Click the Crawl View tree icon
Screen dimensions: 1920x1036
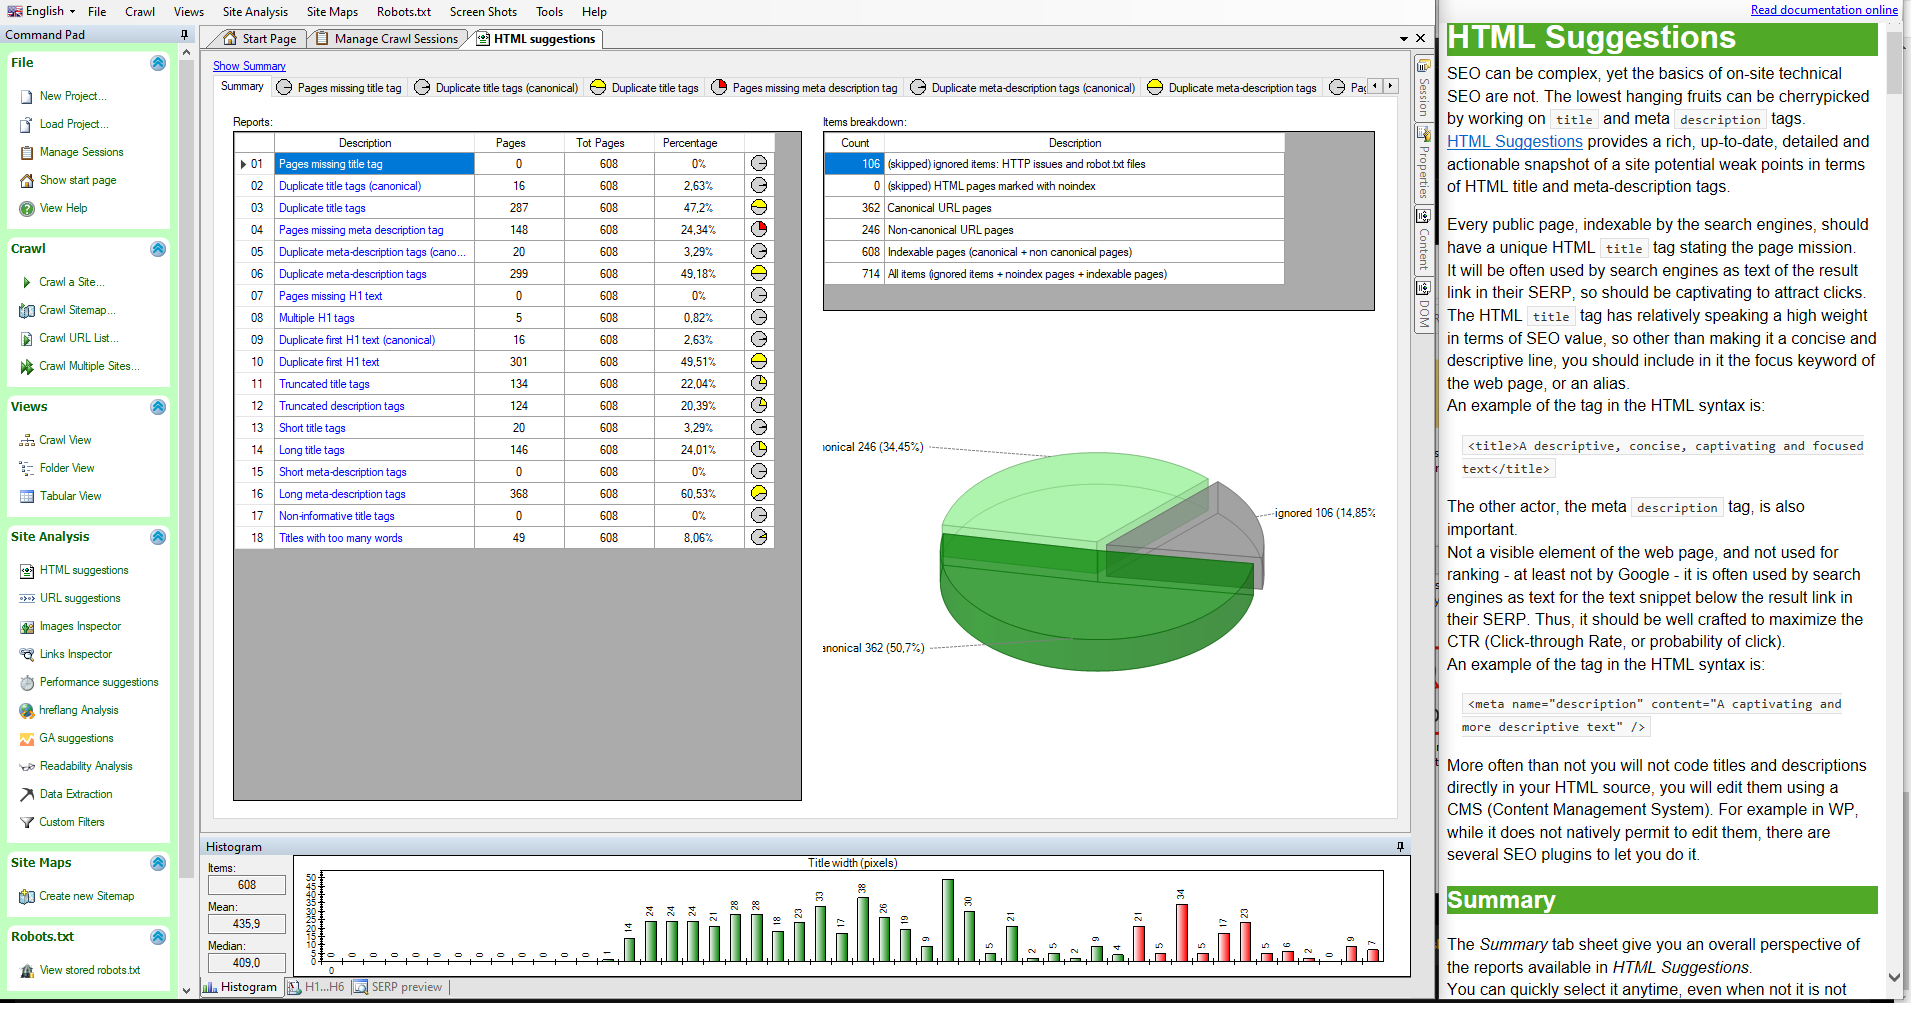(27, 441)
